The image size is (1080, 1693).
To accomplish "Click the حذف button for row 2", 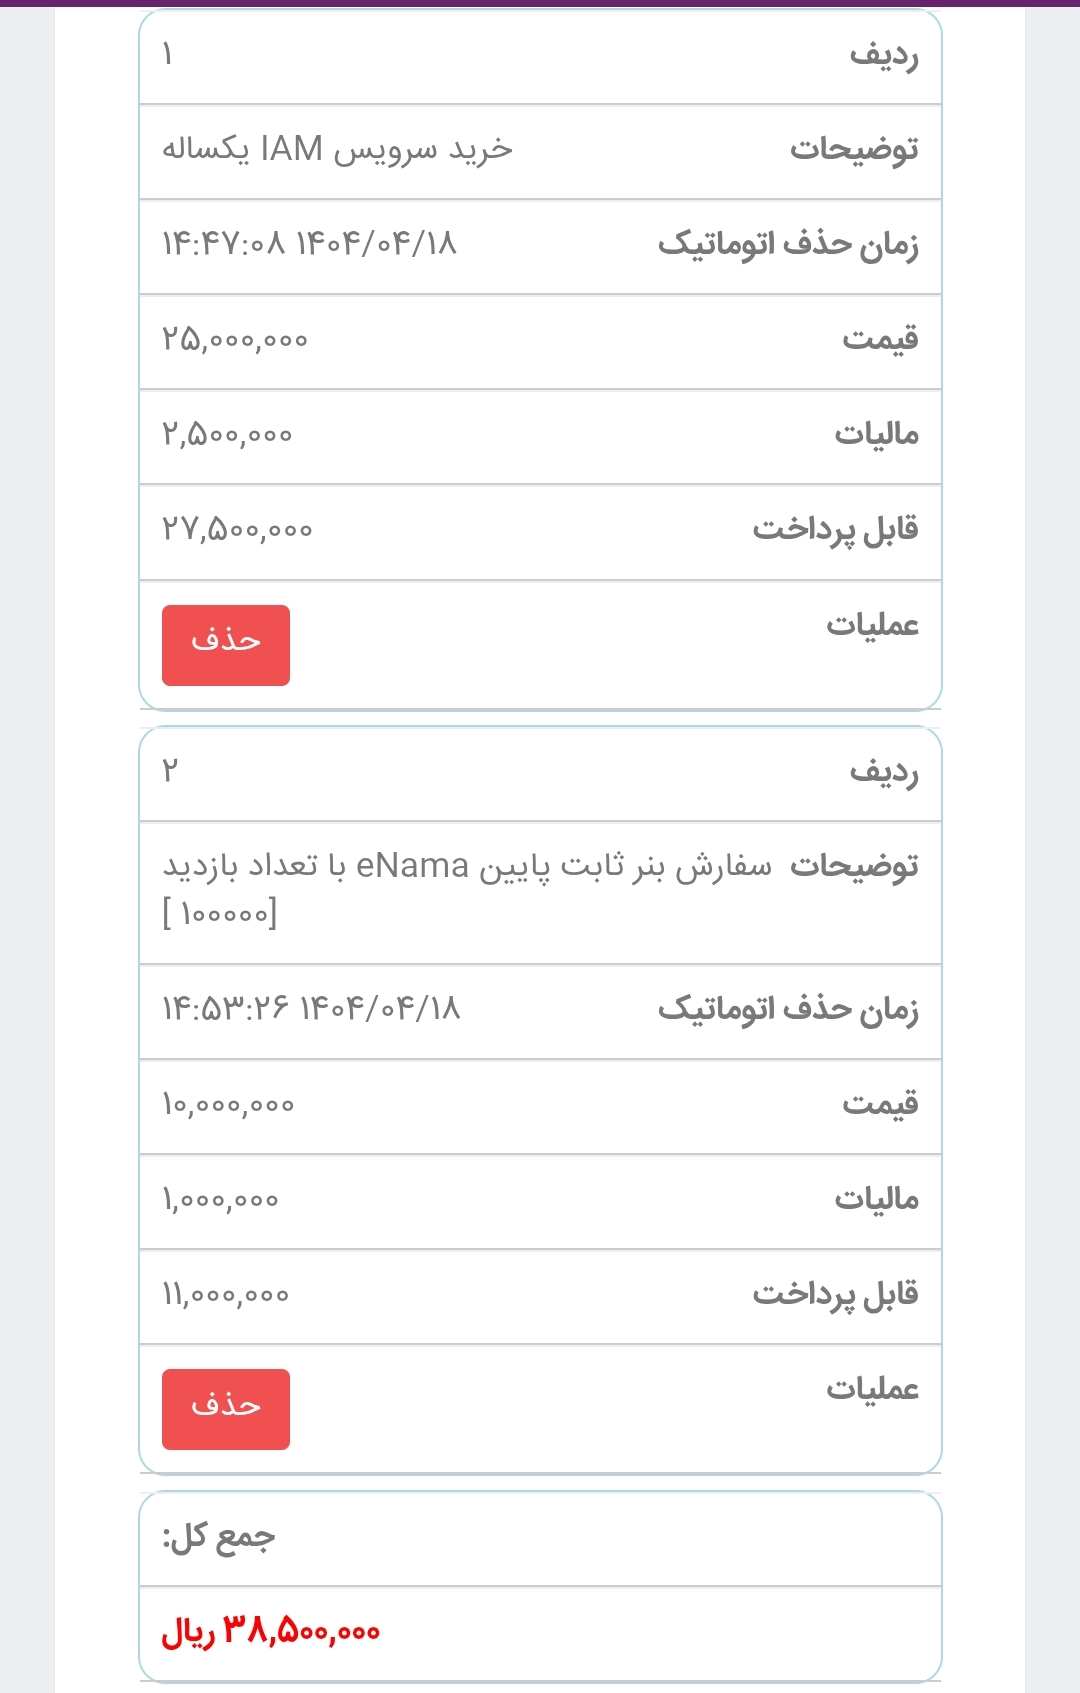I will click(x=225, y=1409).
